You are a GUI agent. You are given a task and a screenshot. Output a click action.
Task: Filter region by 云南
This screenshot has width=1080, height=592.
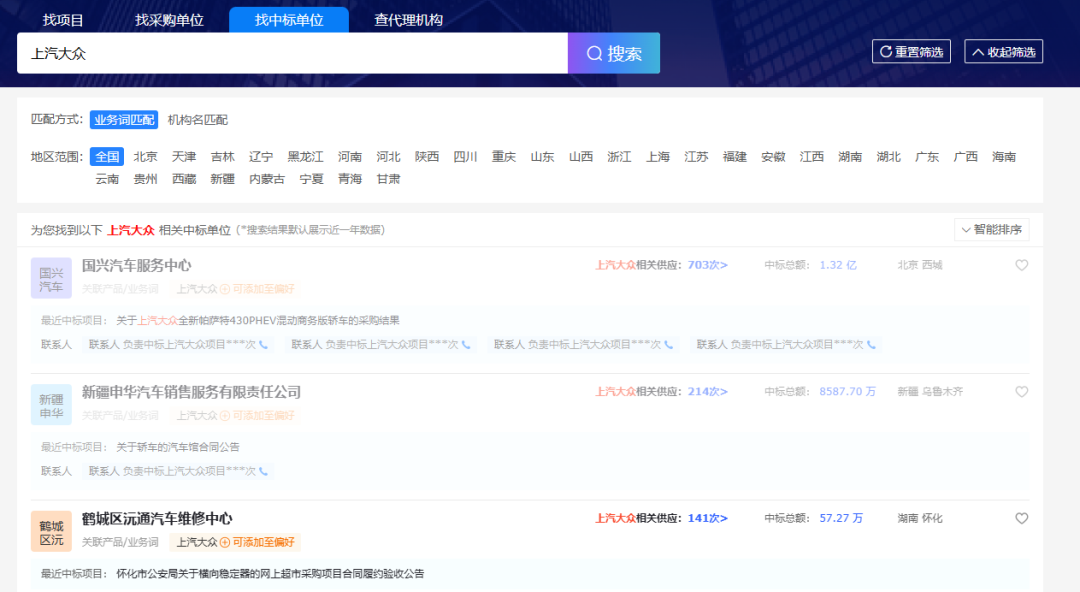tap(107, 179)
